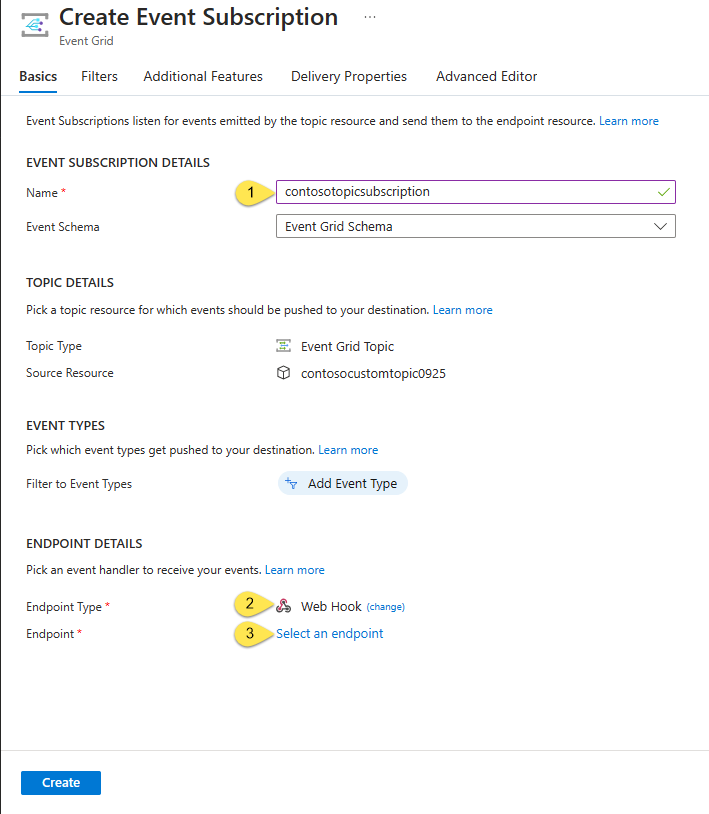709x814 pixels.
Task: Click the Web Hook endpoint icon
Action: coord(284,606)
